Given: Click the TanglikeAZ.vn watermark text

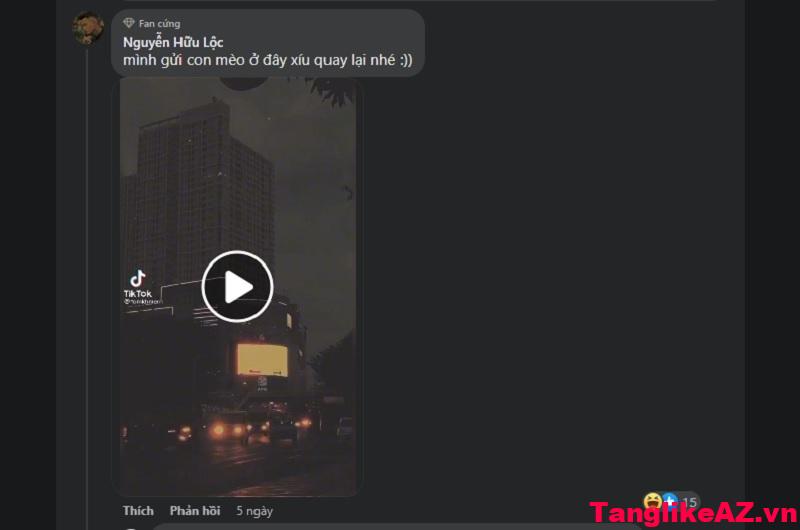Looking at the screenshot, I should pyautogui.click(x=694, y=512).
